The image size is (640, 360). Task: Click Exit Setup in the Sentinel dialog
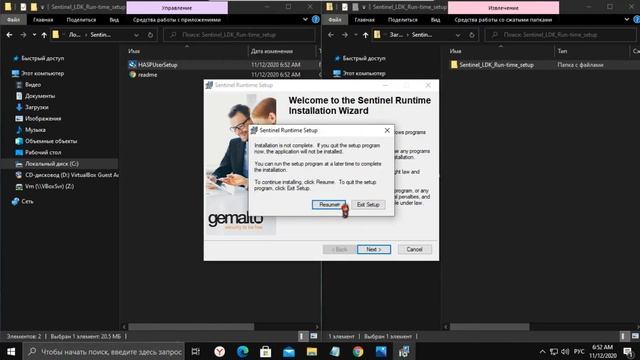tap(368, 204)
